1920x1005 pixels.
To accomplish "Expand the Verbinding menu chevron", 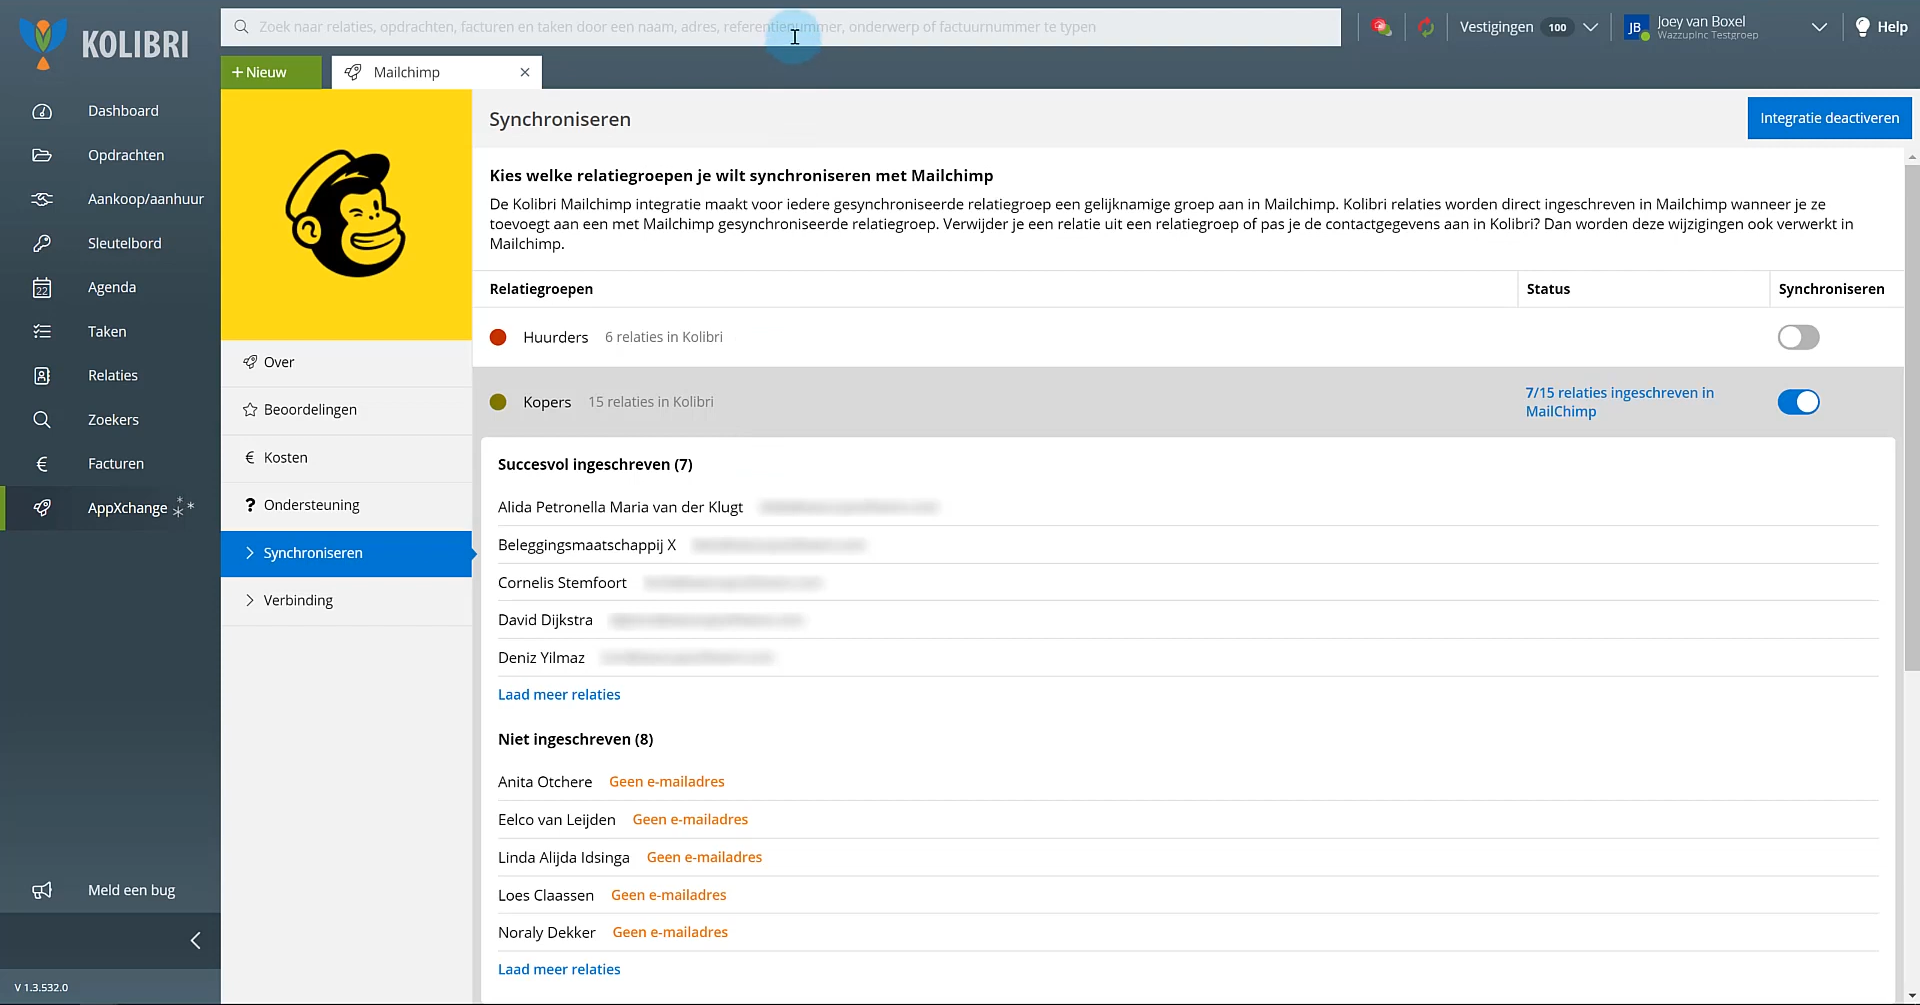I will pos(250,600).
